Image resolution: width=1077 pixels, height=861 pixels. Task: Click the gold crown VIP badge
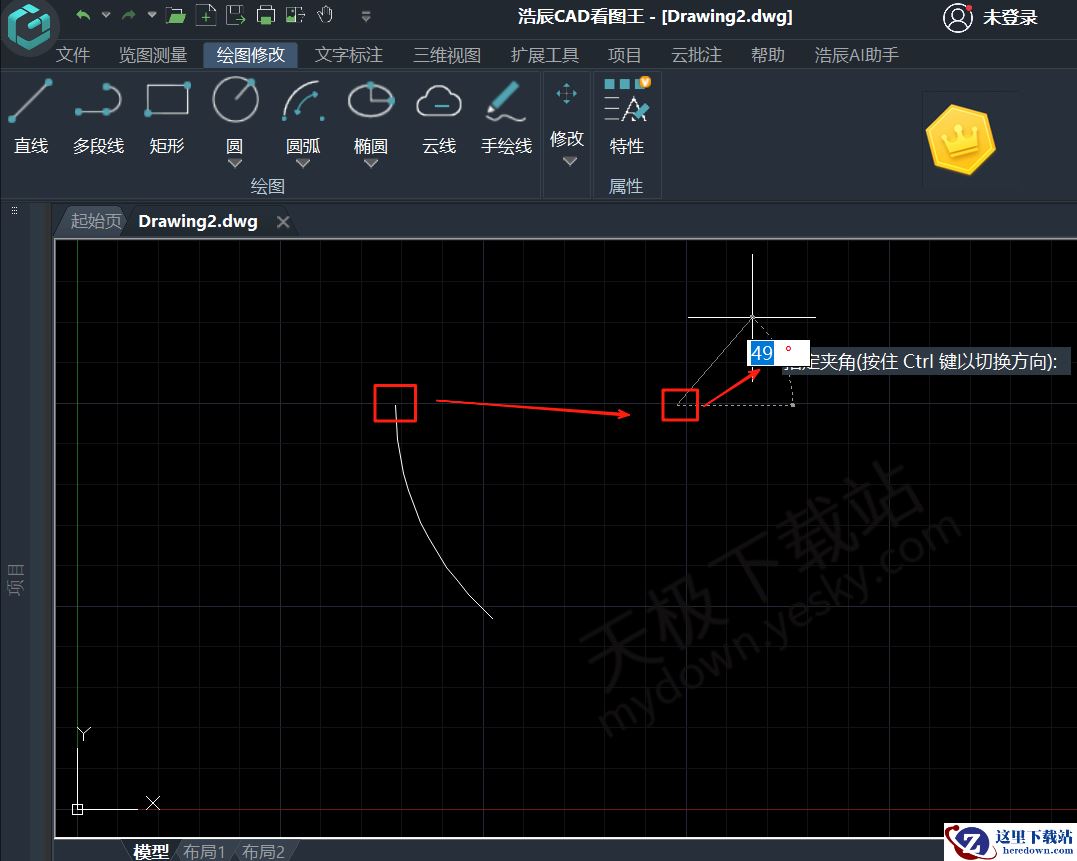(960, 139)
